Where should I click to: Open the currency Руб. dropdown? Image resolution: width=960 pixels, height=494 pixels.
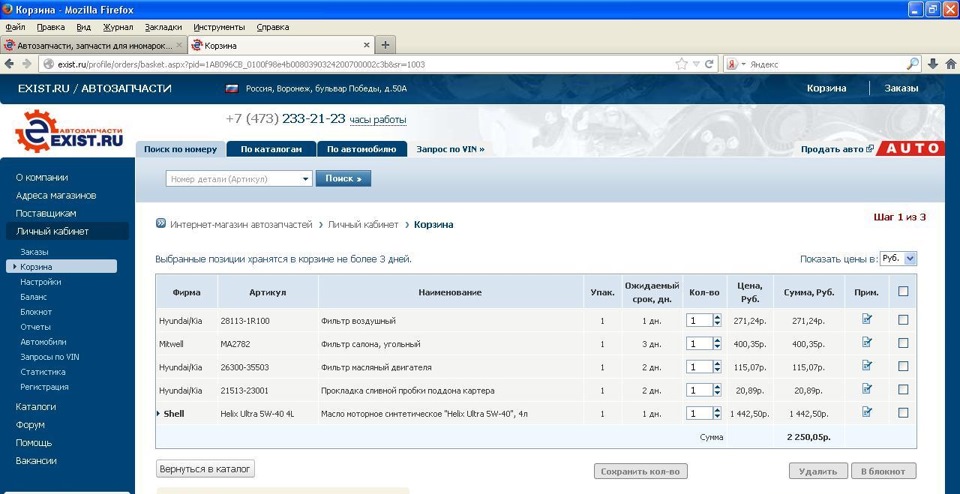pos(898,258)
